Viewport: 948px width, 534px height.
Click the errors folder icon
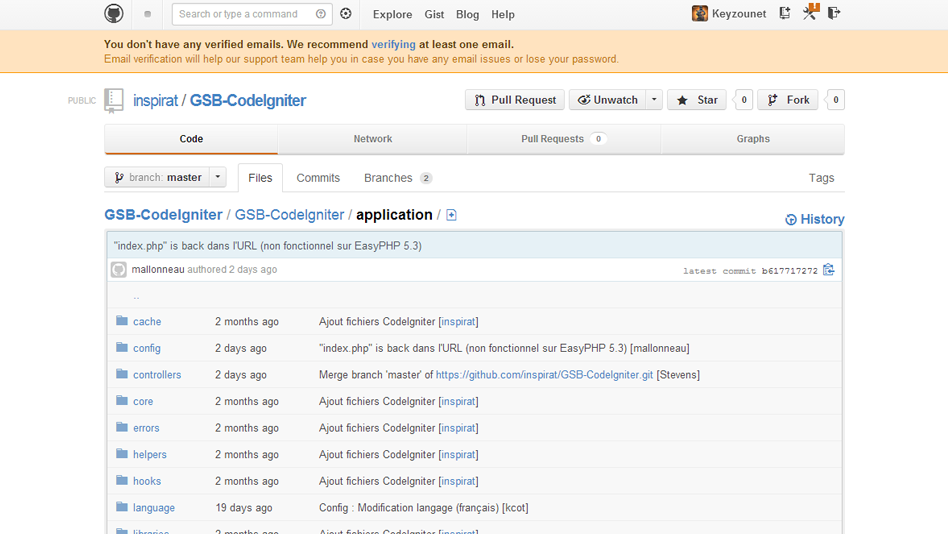tap(122, 427)
